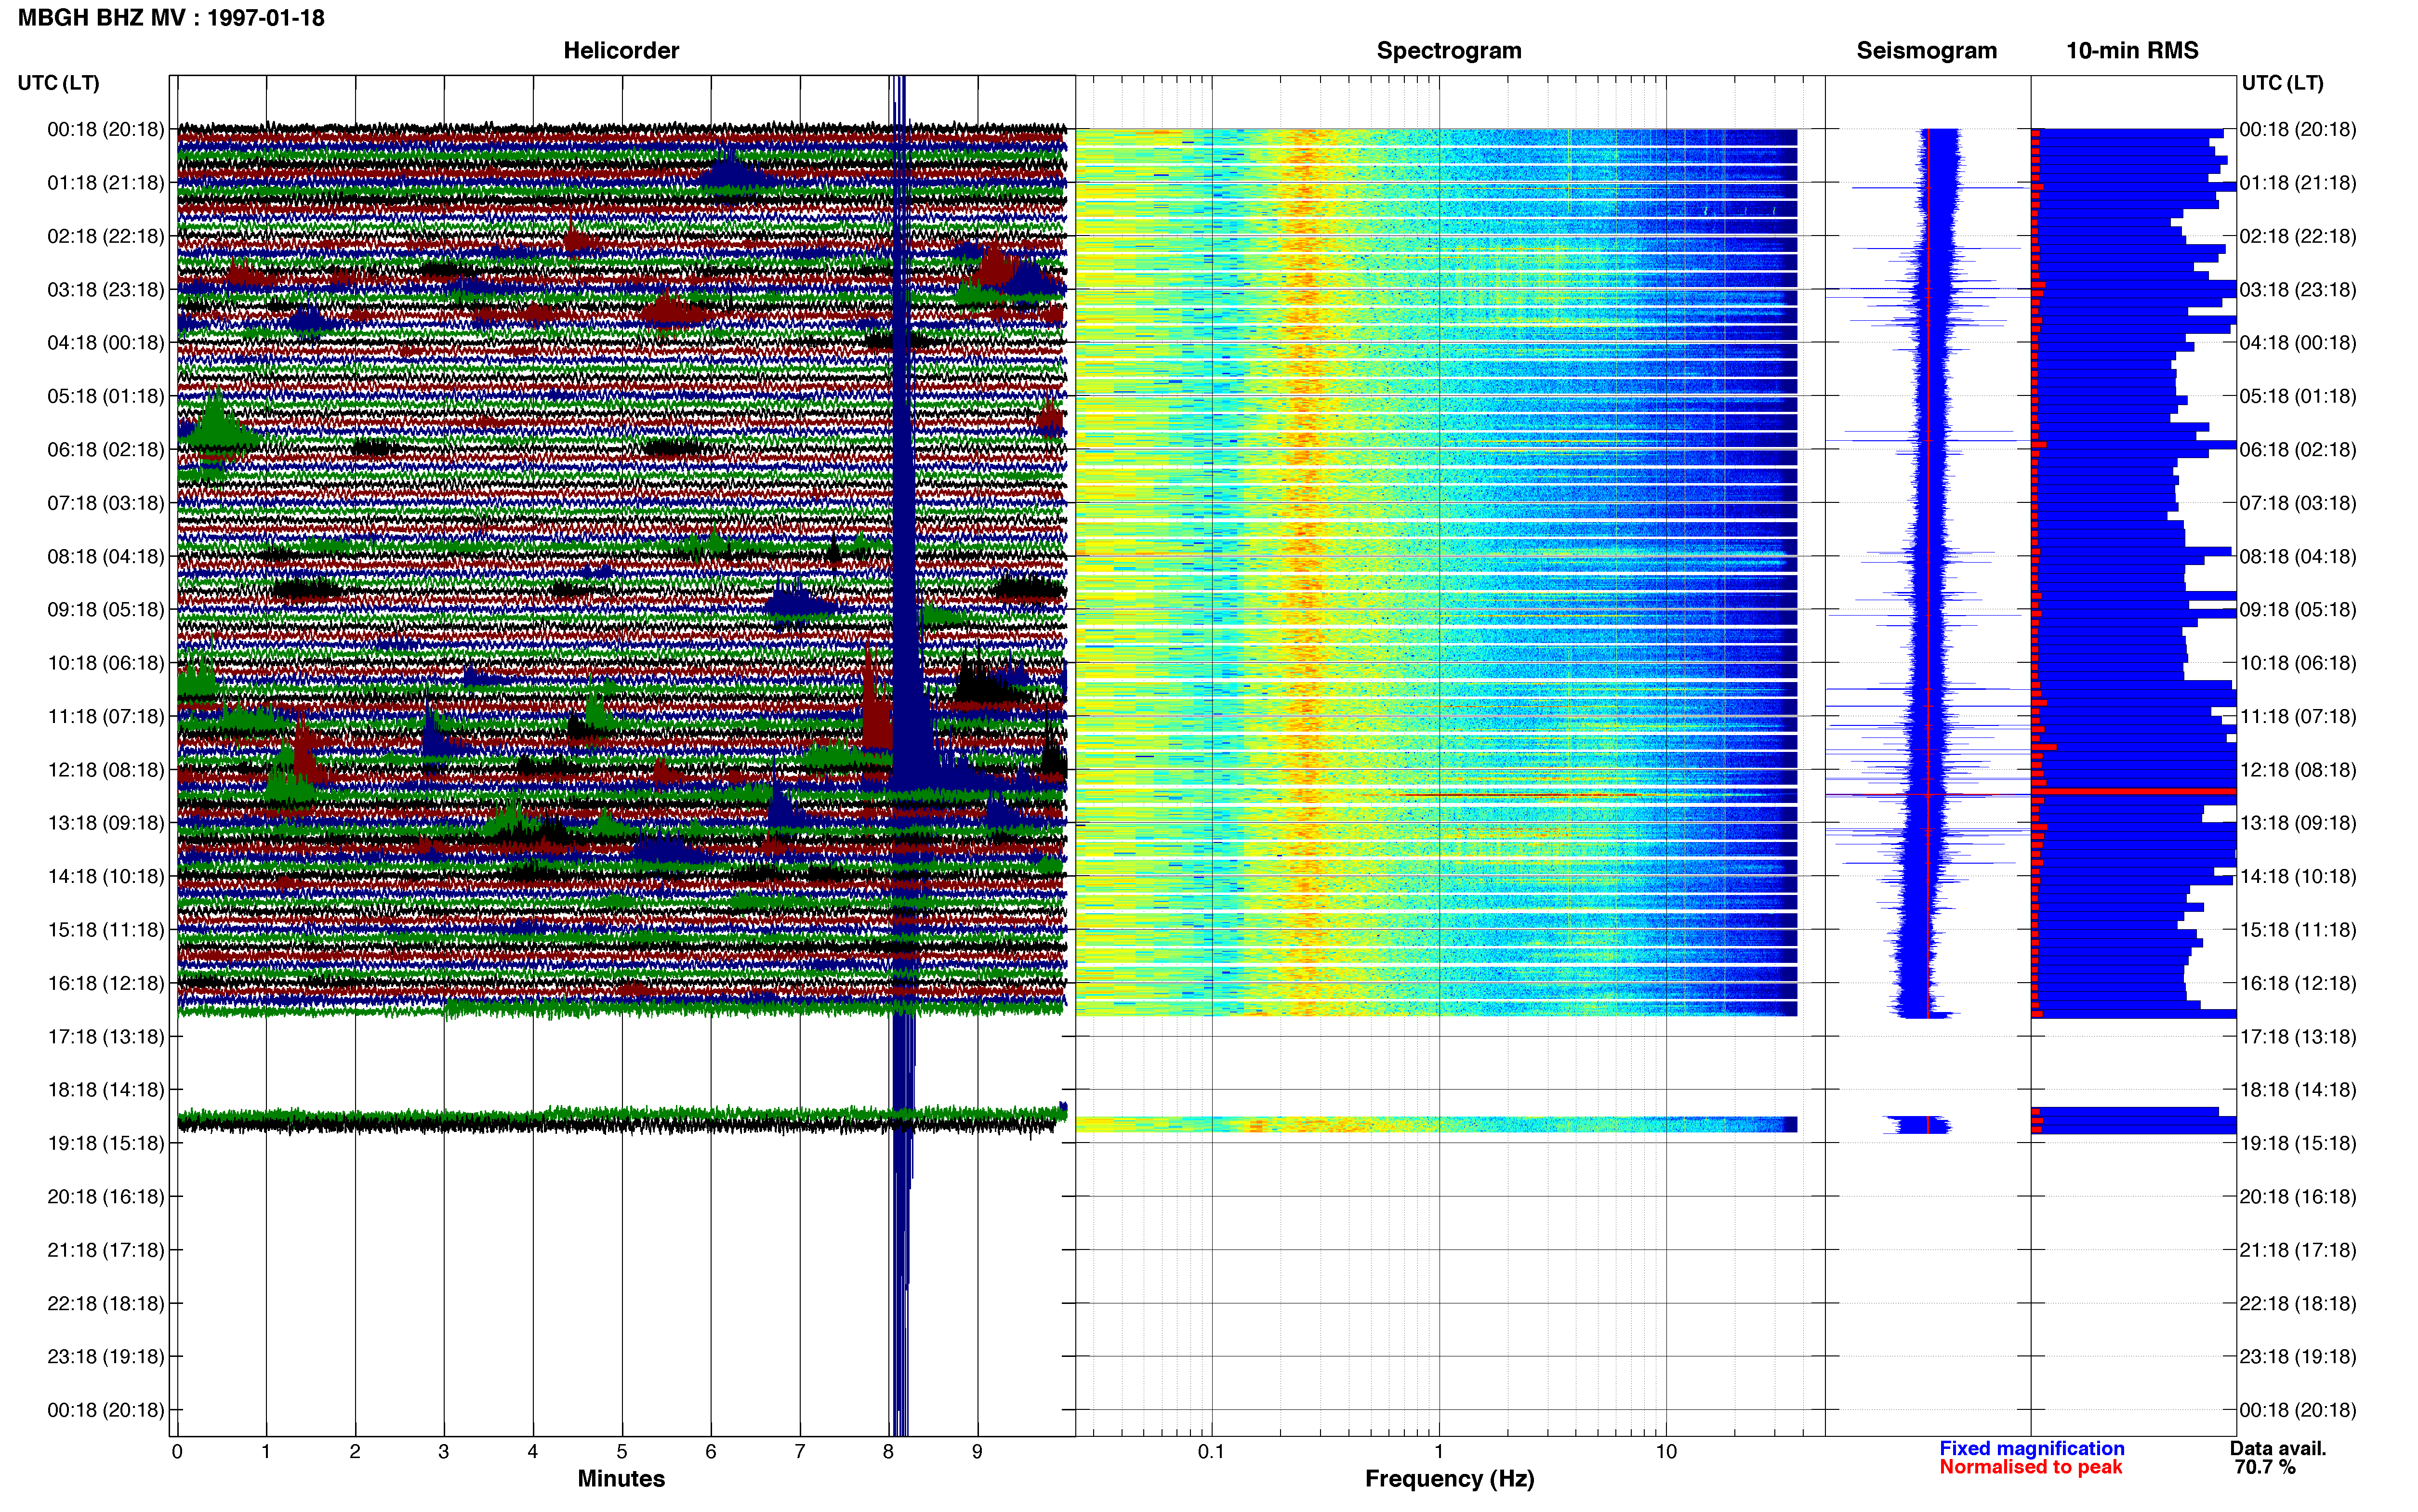Click the left time label 04:18 (00:18)

click(106, 343)
